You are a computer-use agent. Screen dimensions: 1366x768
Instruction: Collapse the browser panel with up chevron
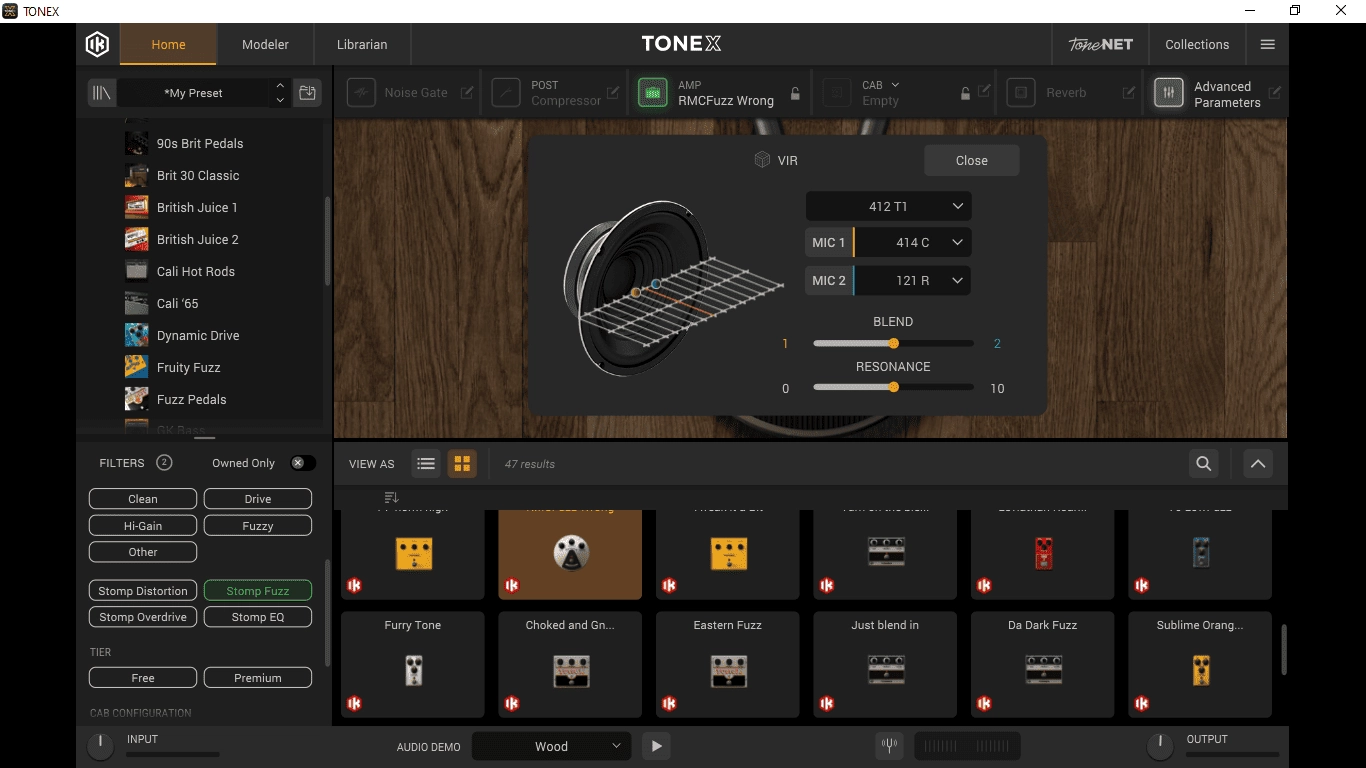pyautogui.click(x=1258, y=463)
